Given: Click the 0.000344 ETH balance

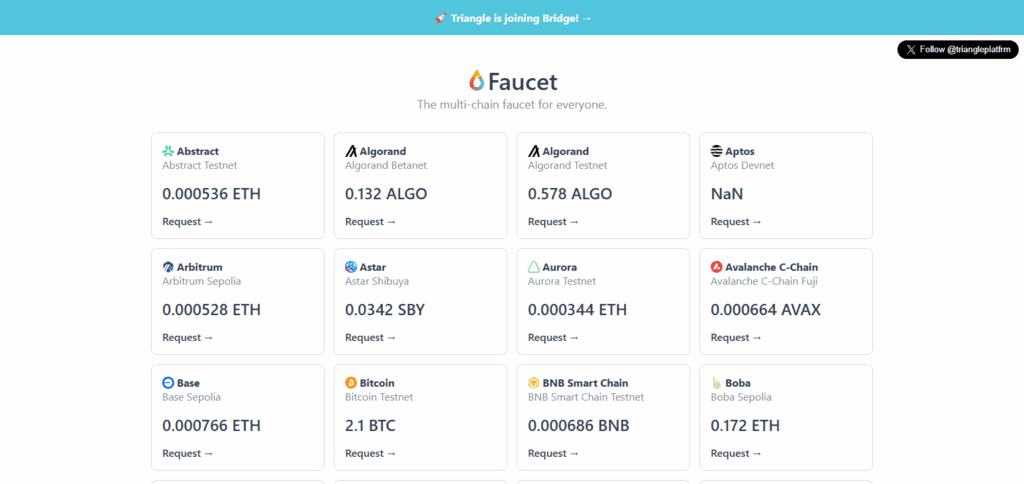Looking at the screenshot, I should click(577, 310).
